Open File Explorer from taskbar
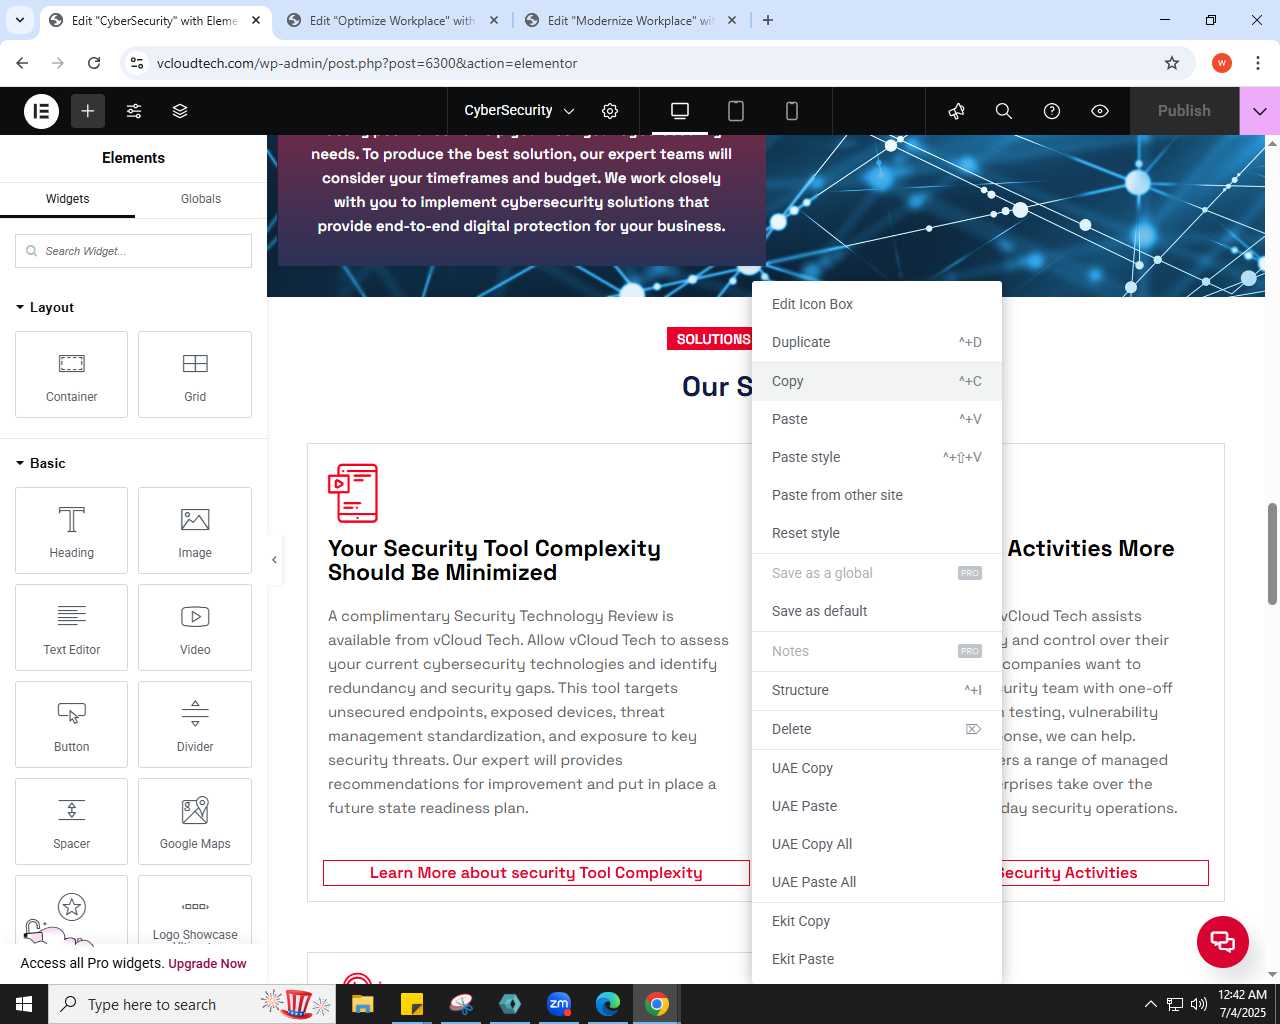 pyautogui.click(x=362, y=1004)
